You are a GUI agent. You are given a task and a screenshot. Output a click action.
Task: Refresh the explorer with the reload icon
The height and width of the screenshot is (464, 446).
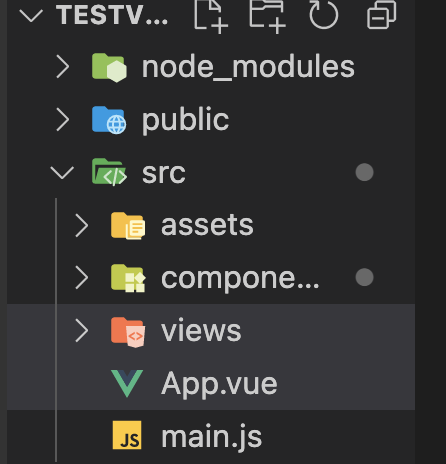tap(324, 15)
